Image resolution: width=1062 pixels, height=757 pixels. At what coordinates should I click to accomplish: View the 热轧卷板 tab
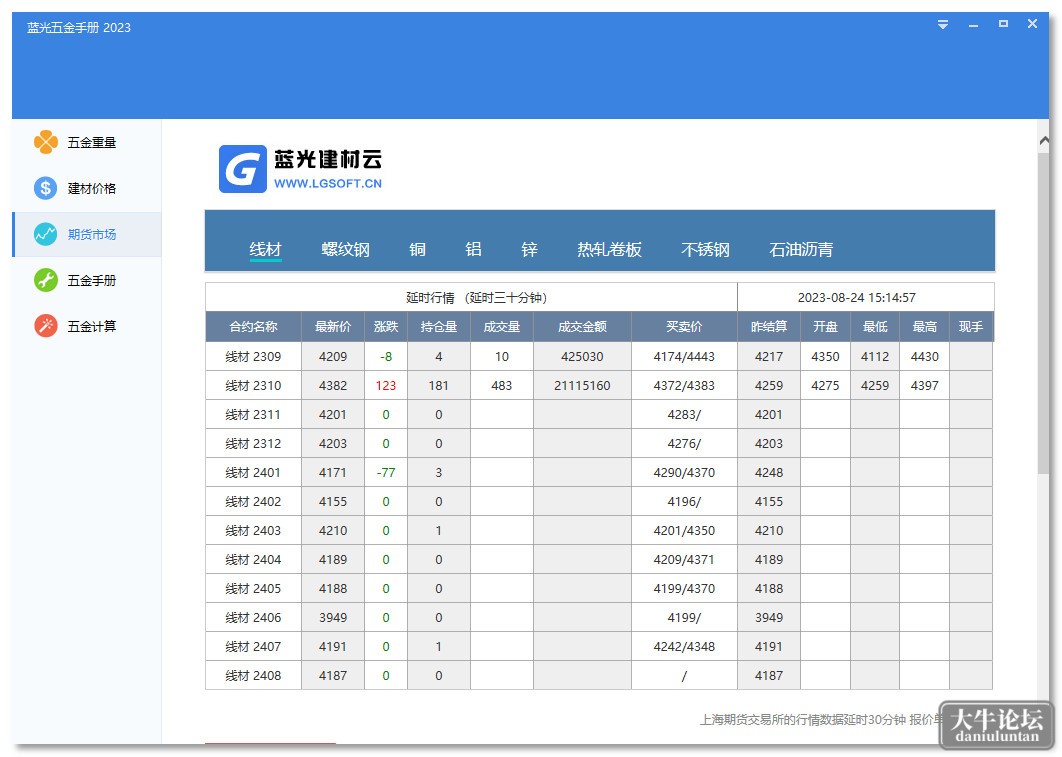(610, 249)
